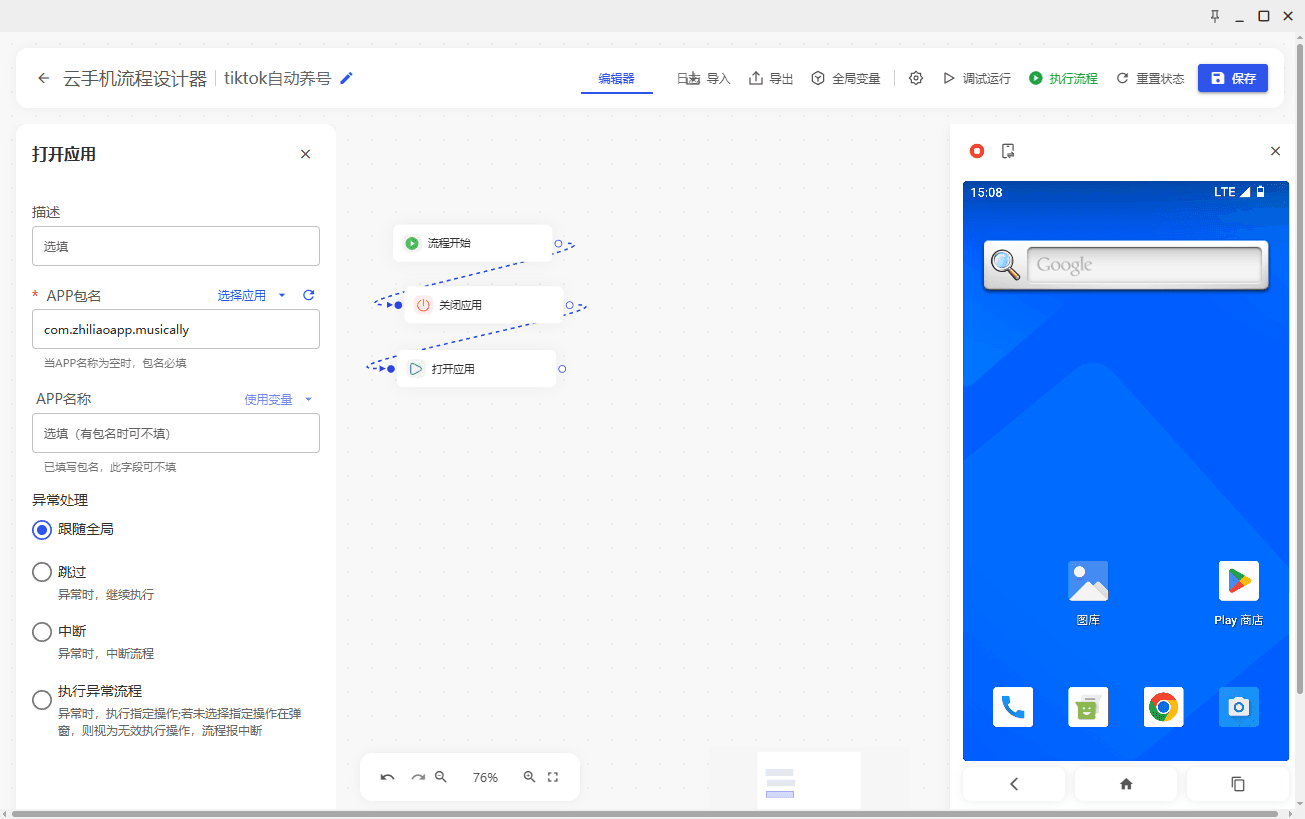Switch to the 编辑器 tab
Viewport: 1305px width, 819px height.
pyautogui.click(x=617, y=78)
